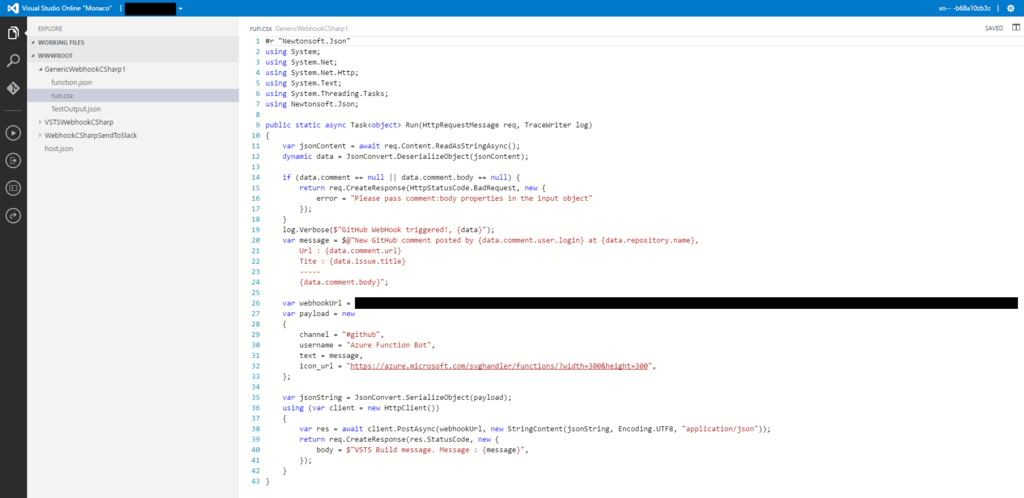This screenshot has width=1024, height=498.
Task: Click "using System.Threading.Tasks;" line
Action: [x=325, y=93]
